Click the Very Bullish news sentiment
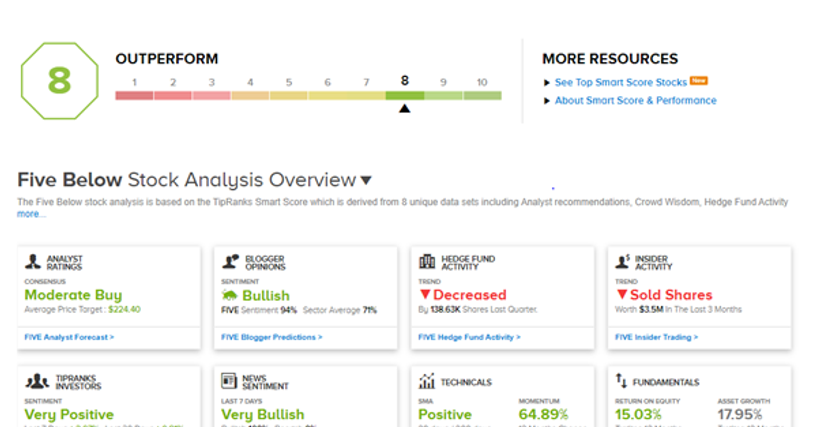This screenshot has height=427, width=820. 263,414
